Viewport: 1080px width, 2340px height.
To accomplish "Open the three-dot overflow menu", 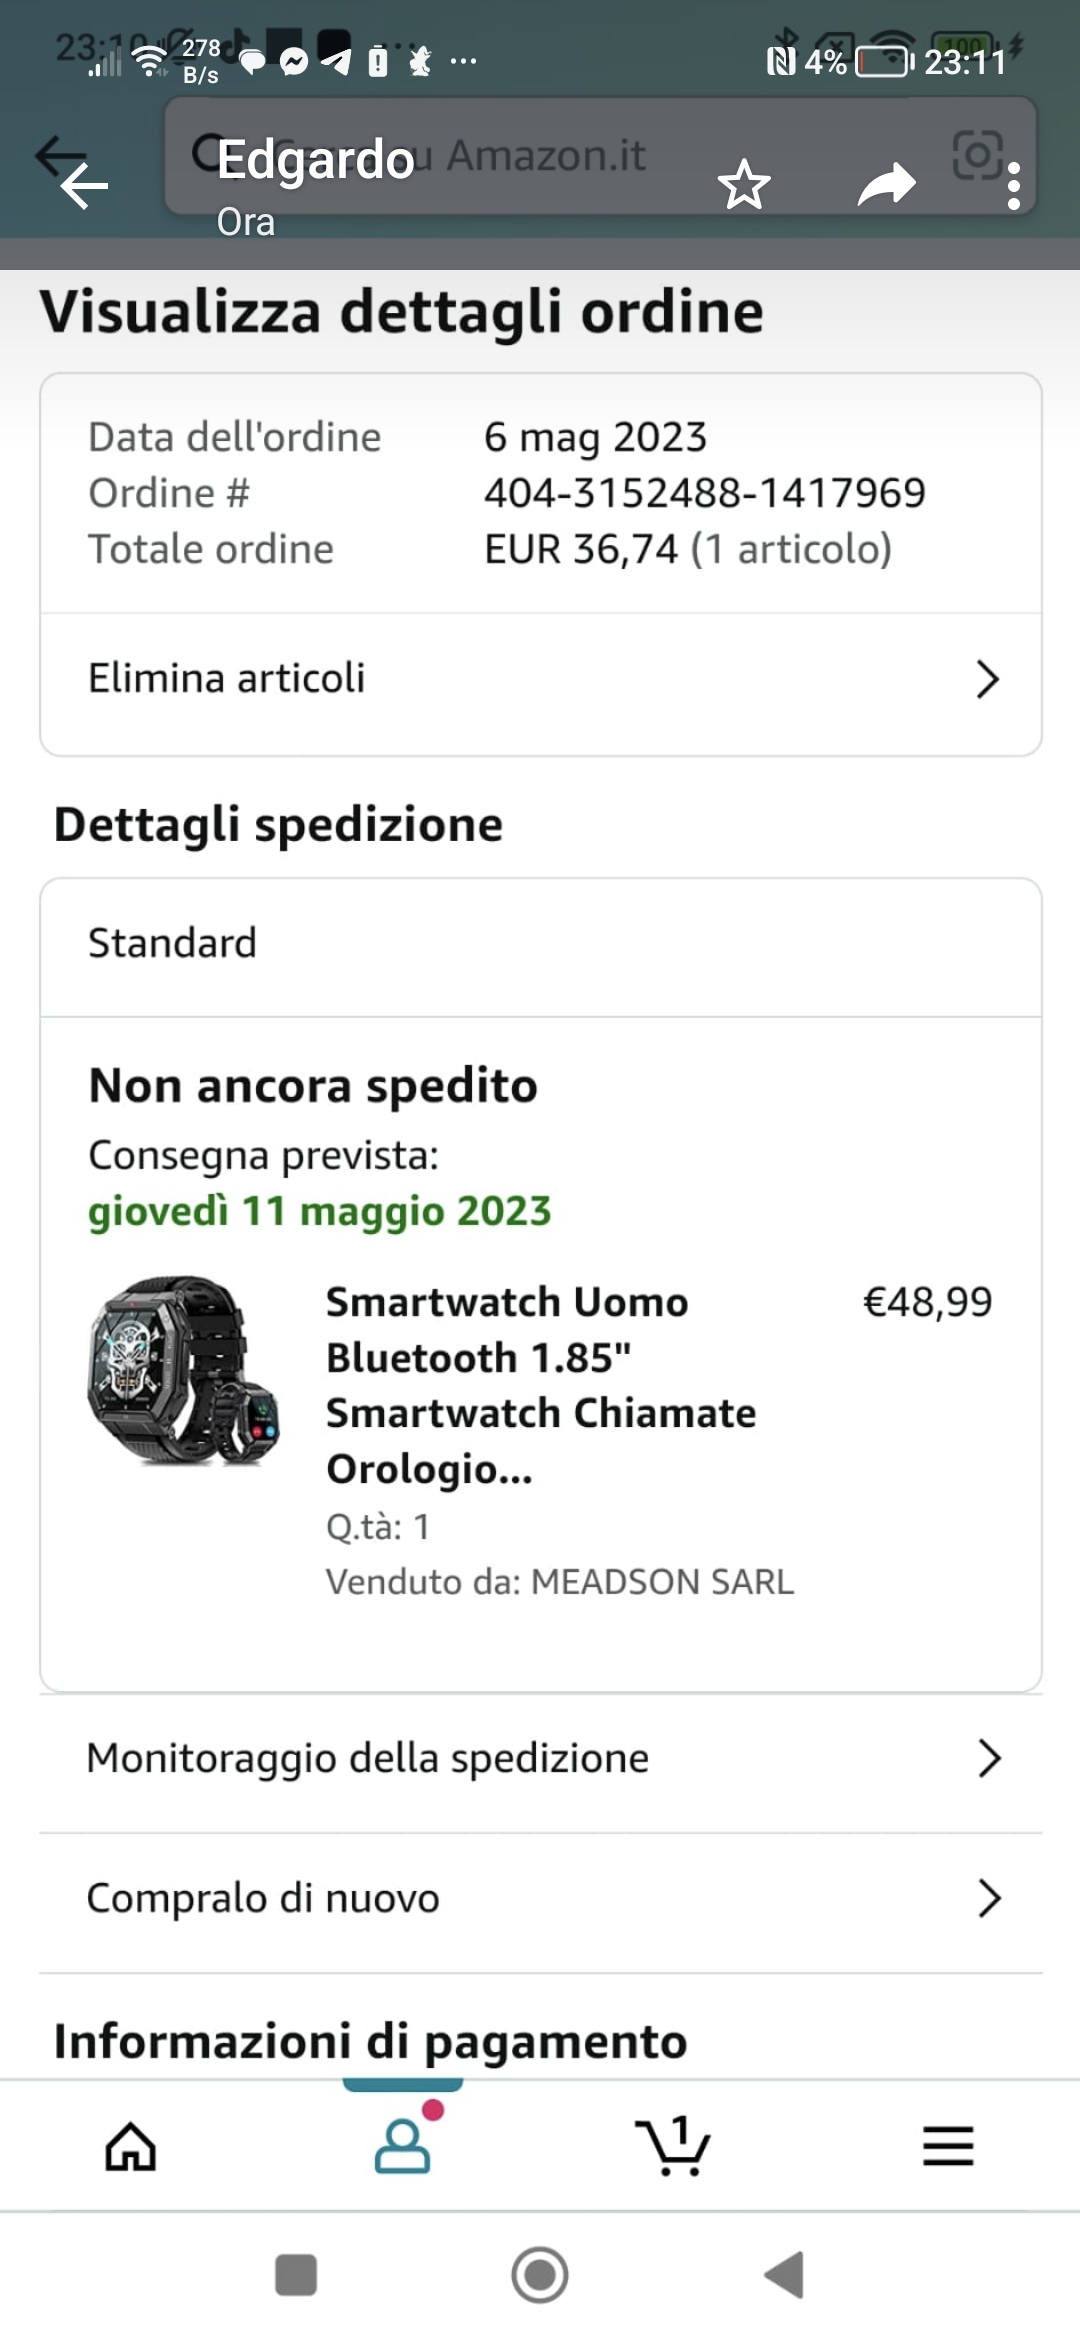I will [1014, 187].
